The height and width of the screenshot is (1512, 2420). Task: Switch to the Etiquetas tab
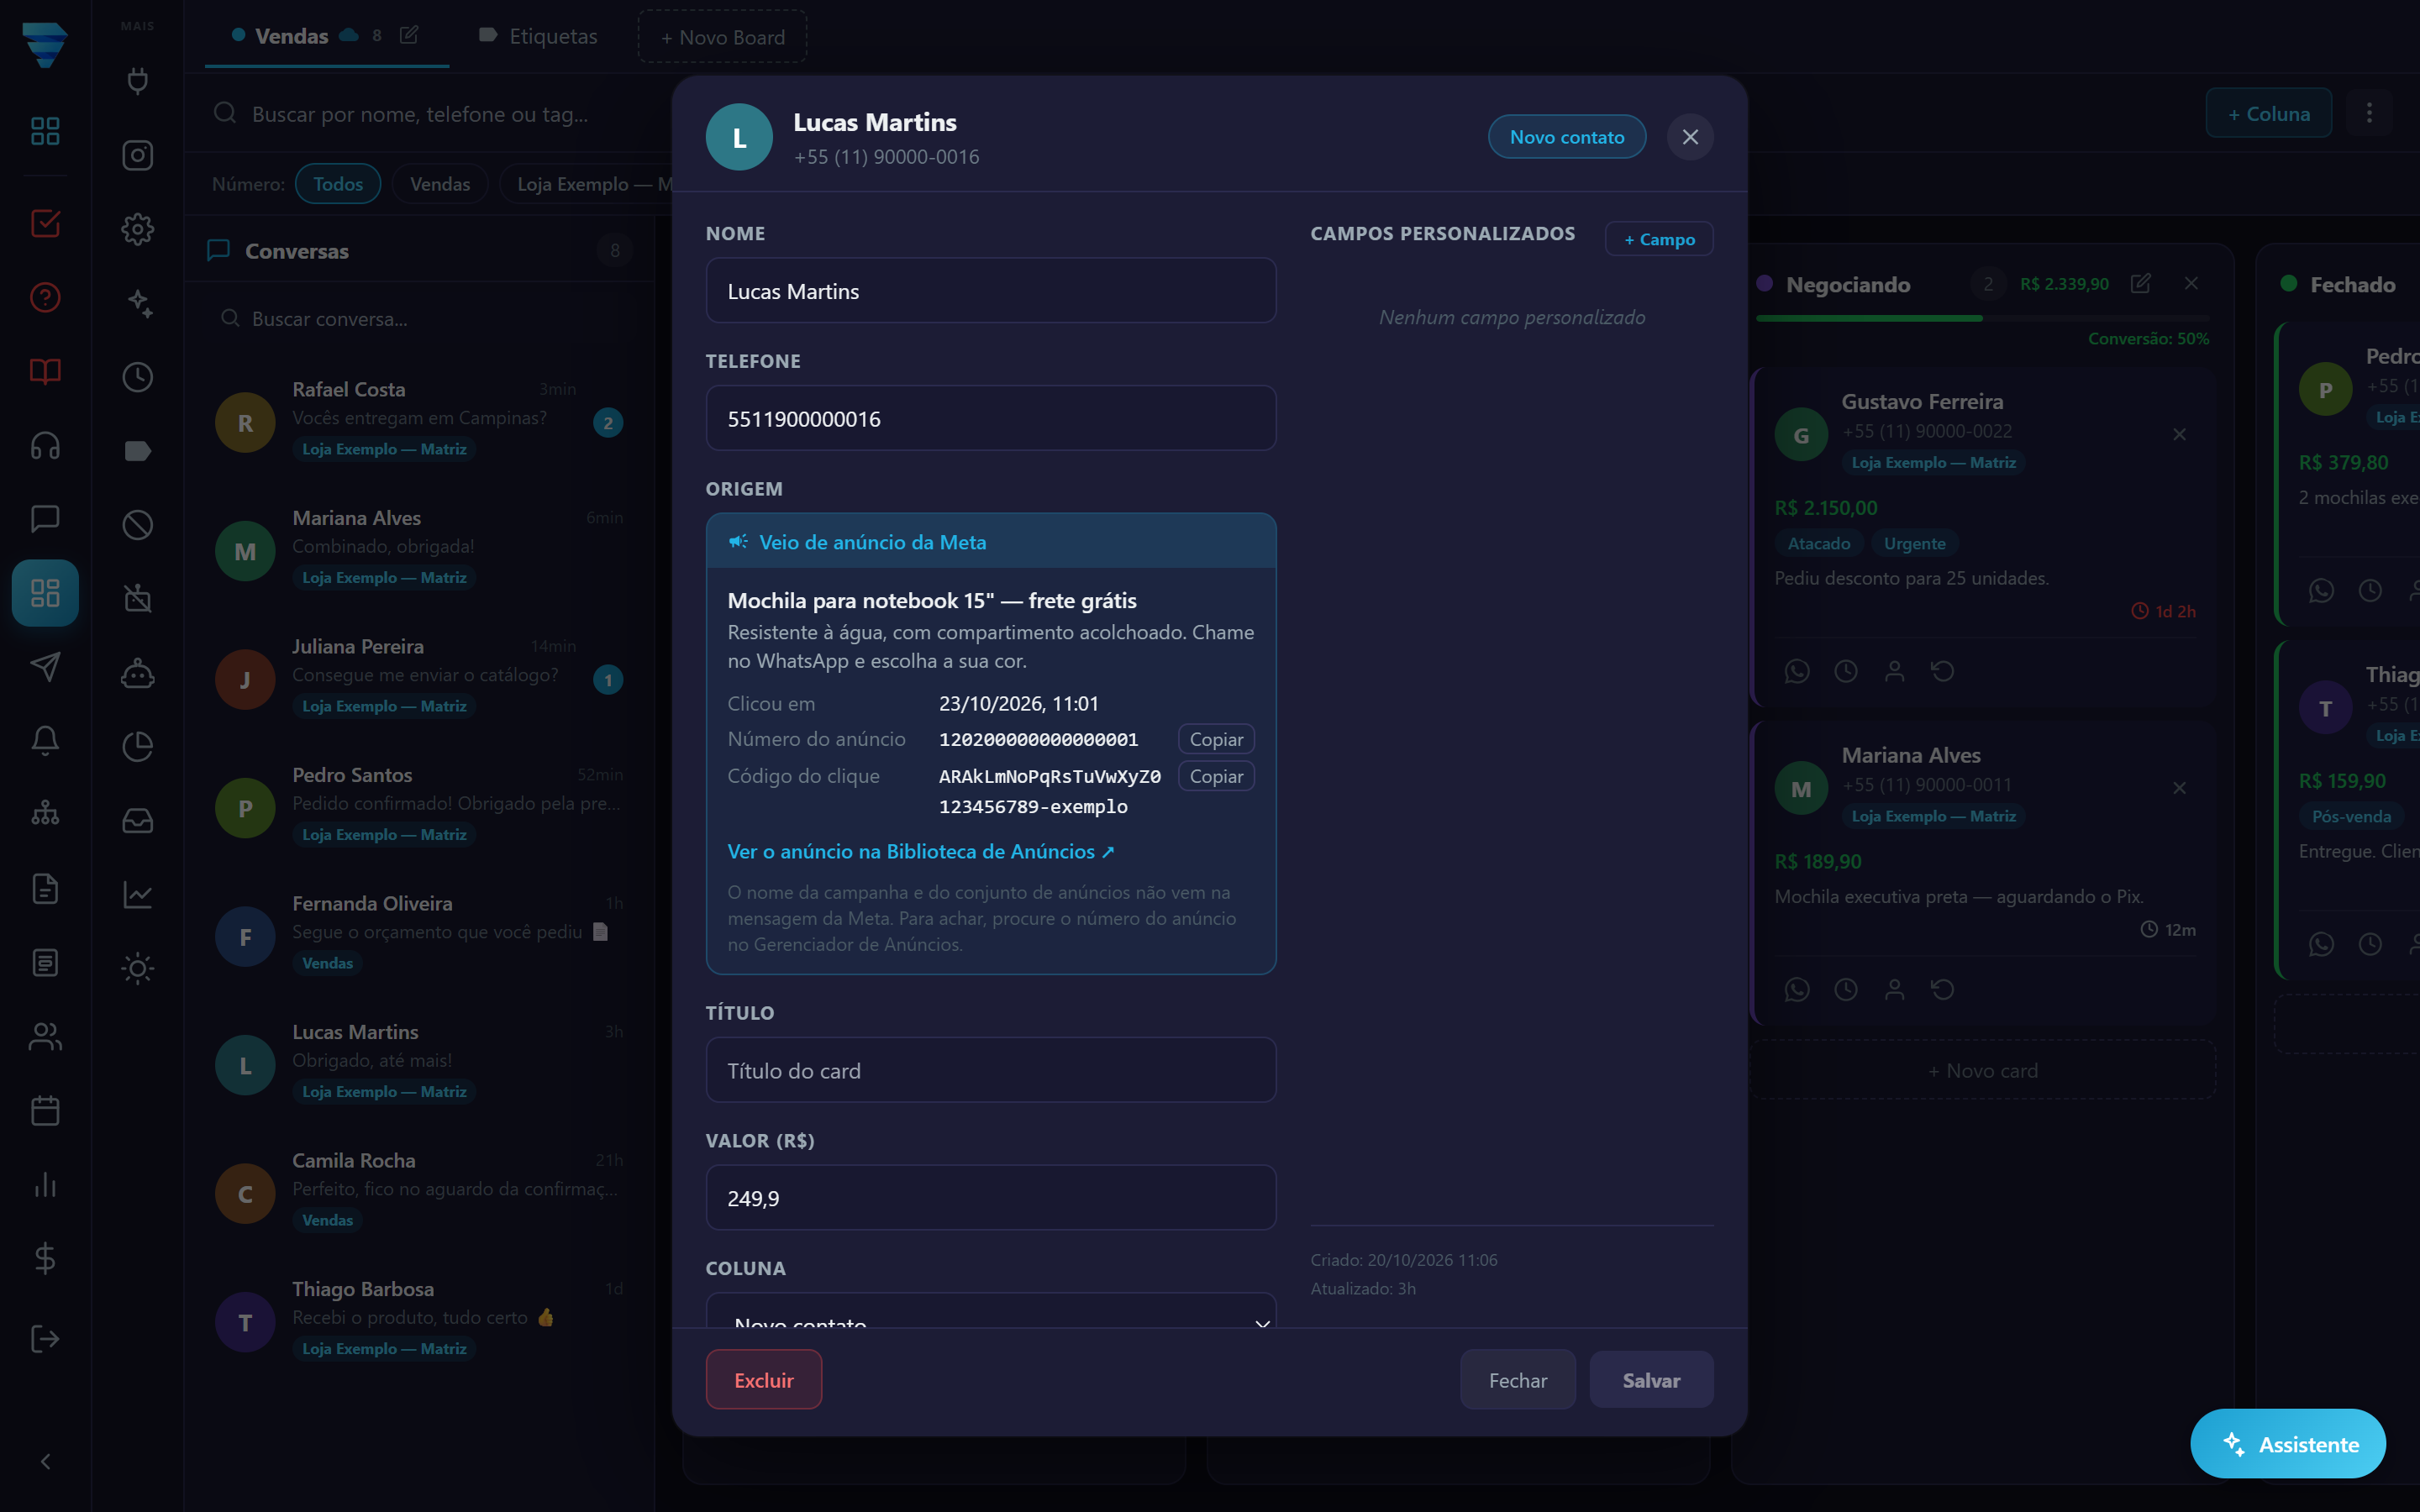pyautogui.click(x=538, y=36)
